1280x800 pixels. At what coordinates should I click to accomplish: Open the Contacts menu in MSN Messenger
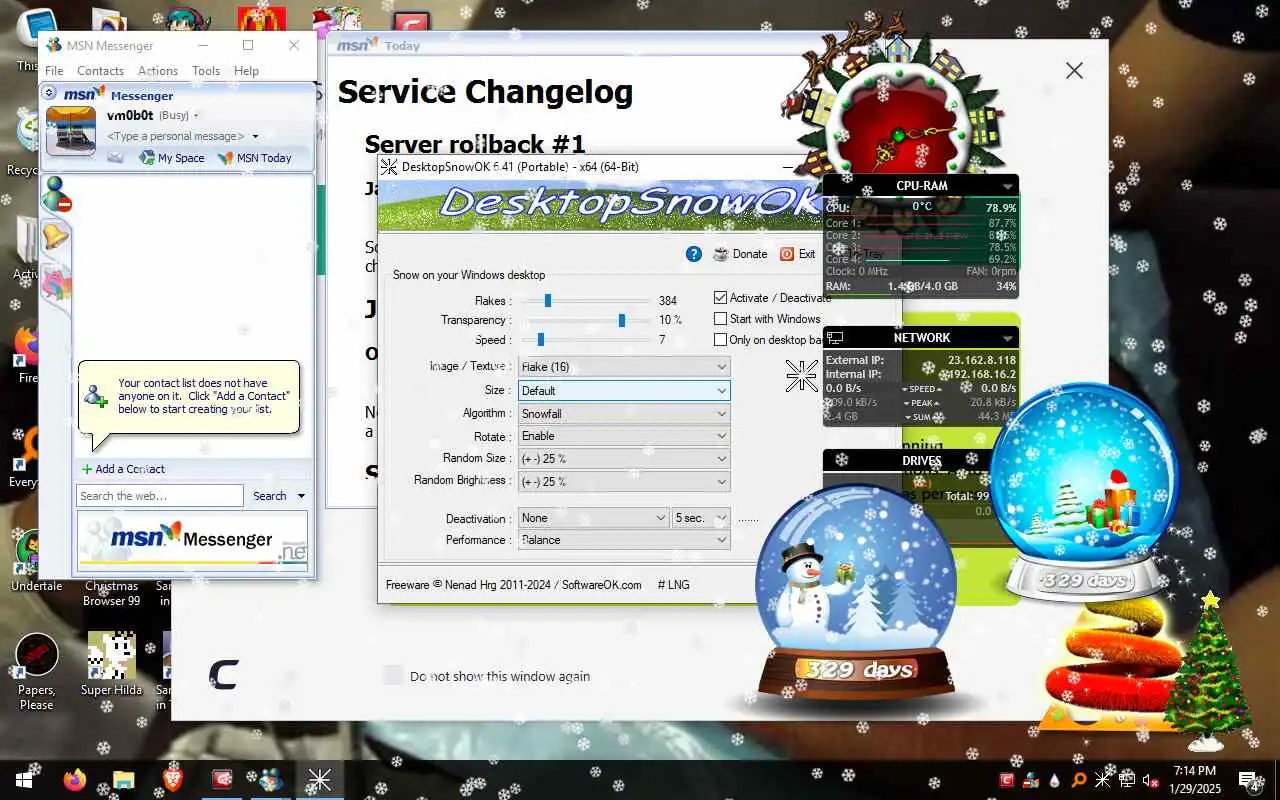(100, 71)
